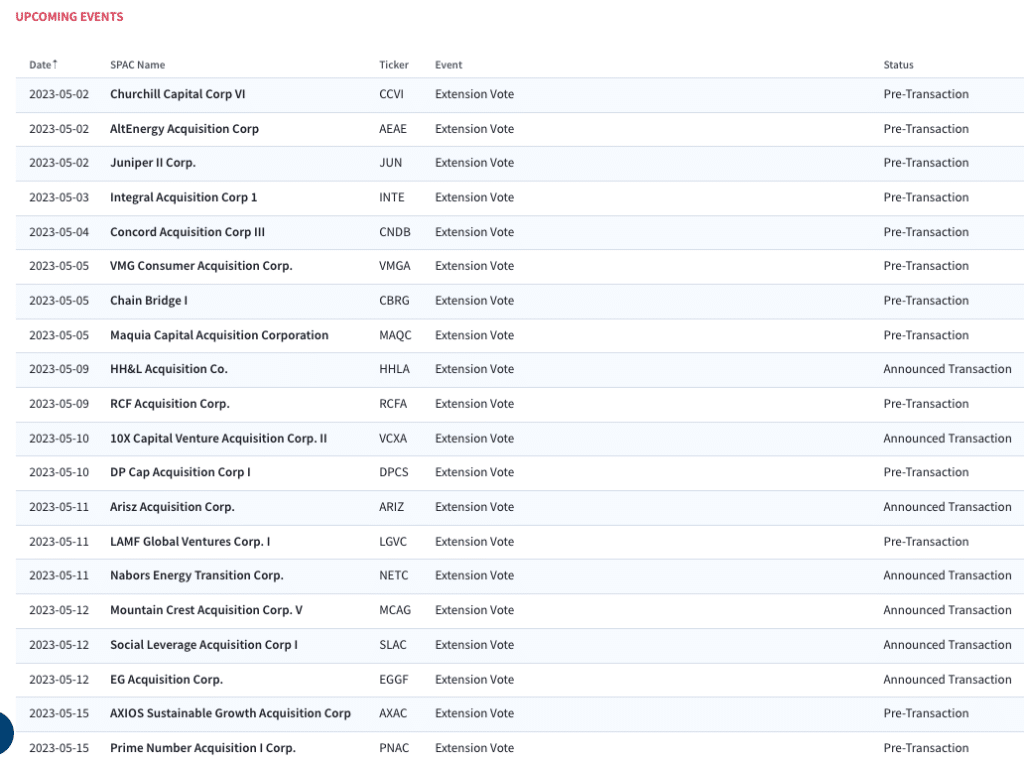Open VMG Consumer Acquisition Corp.
1024x762 pixels.
(x=201, y=266)
